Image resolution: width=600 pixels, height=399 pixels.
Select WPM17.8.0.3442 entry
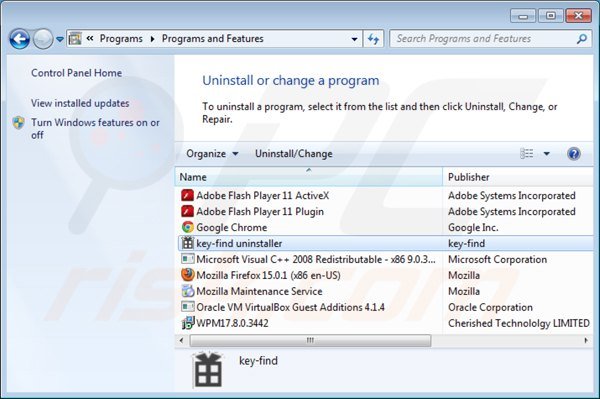[x=232, y=323]
